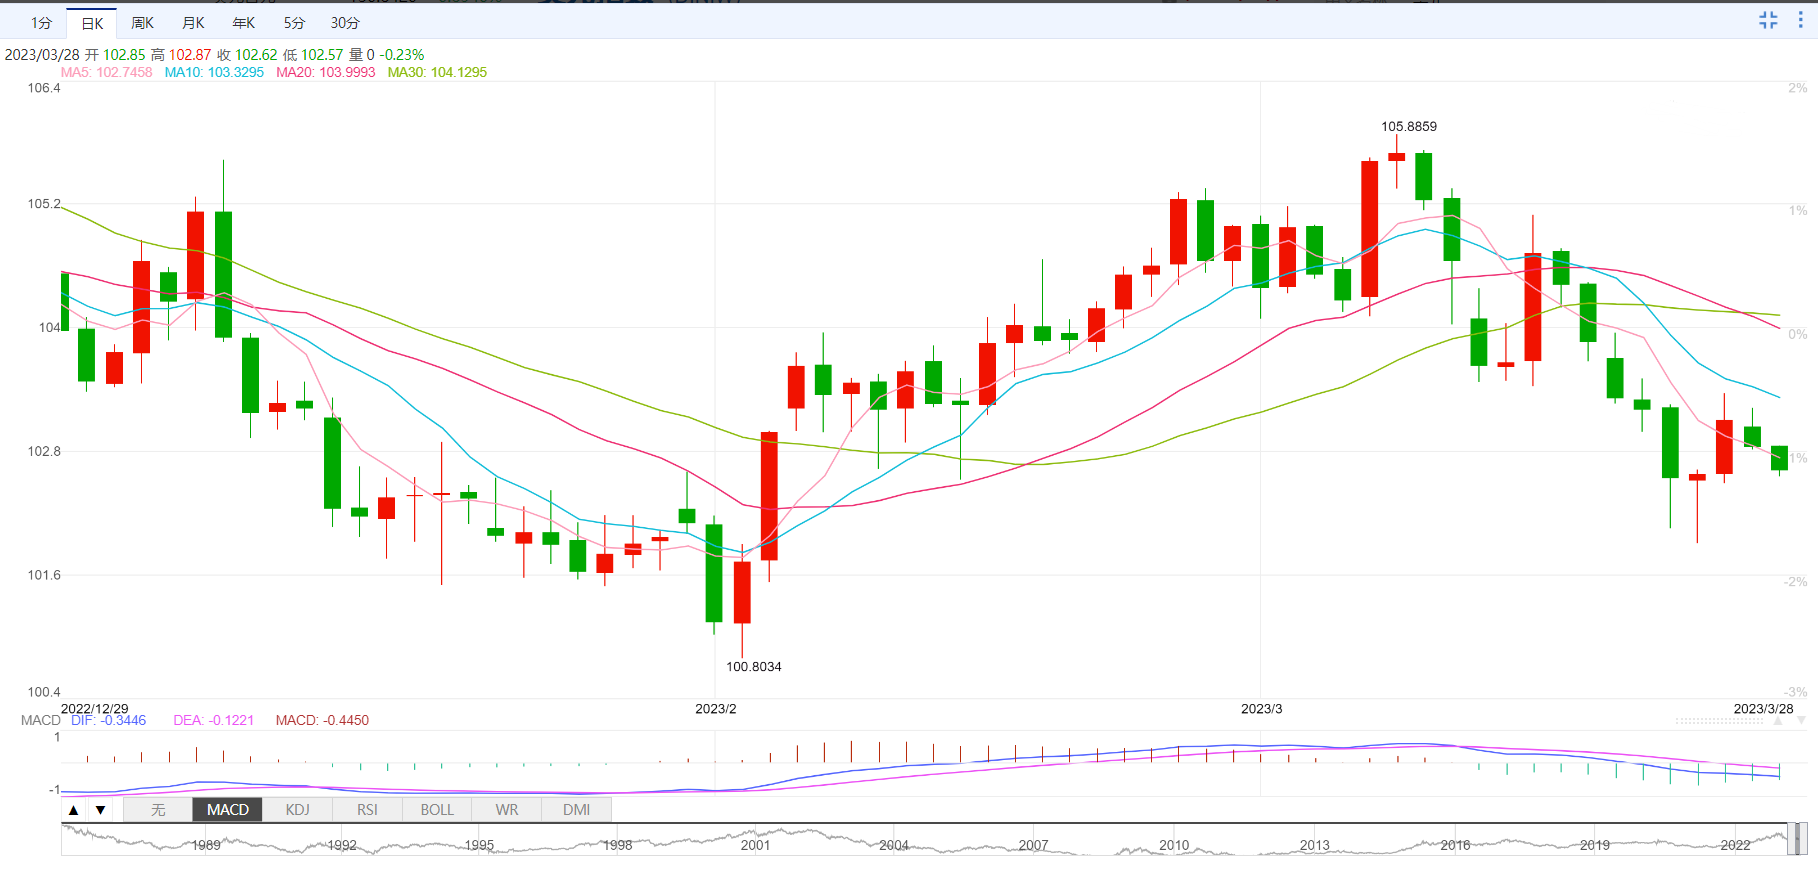Click the 2023/3/28 end date label
Viewport: 1818px width, 886px height.
pyautogui.click(x=1763, y=708)
